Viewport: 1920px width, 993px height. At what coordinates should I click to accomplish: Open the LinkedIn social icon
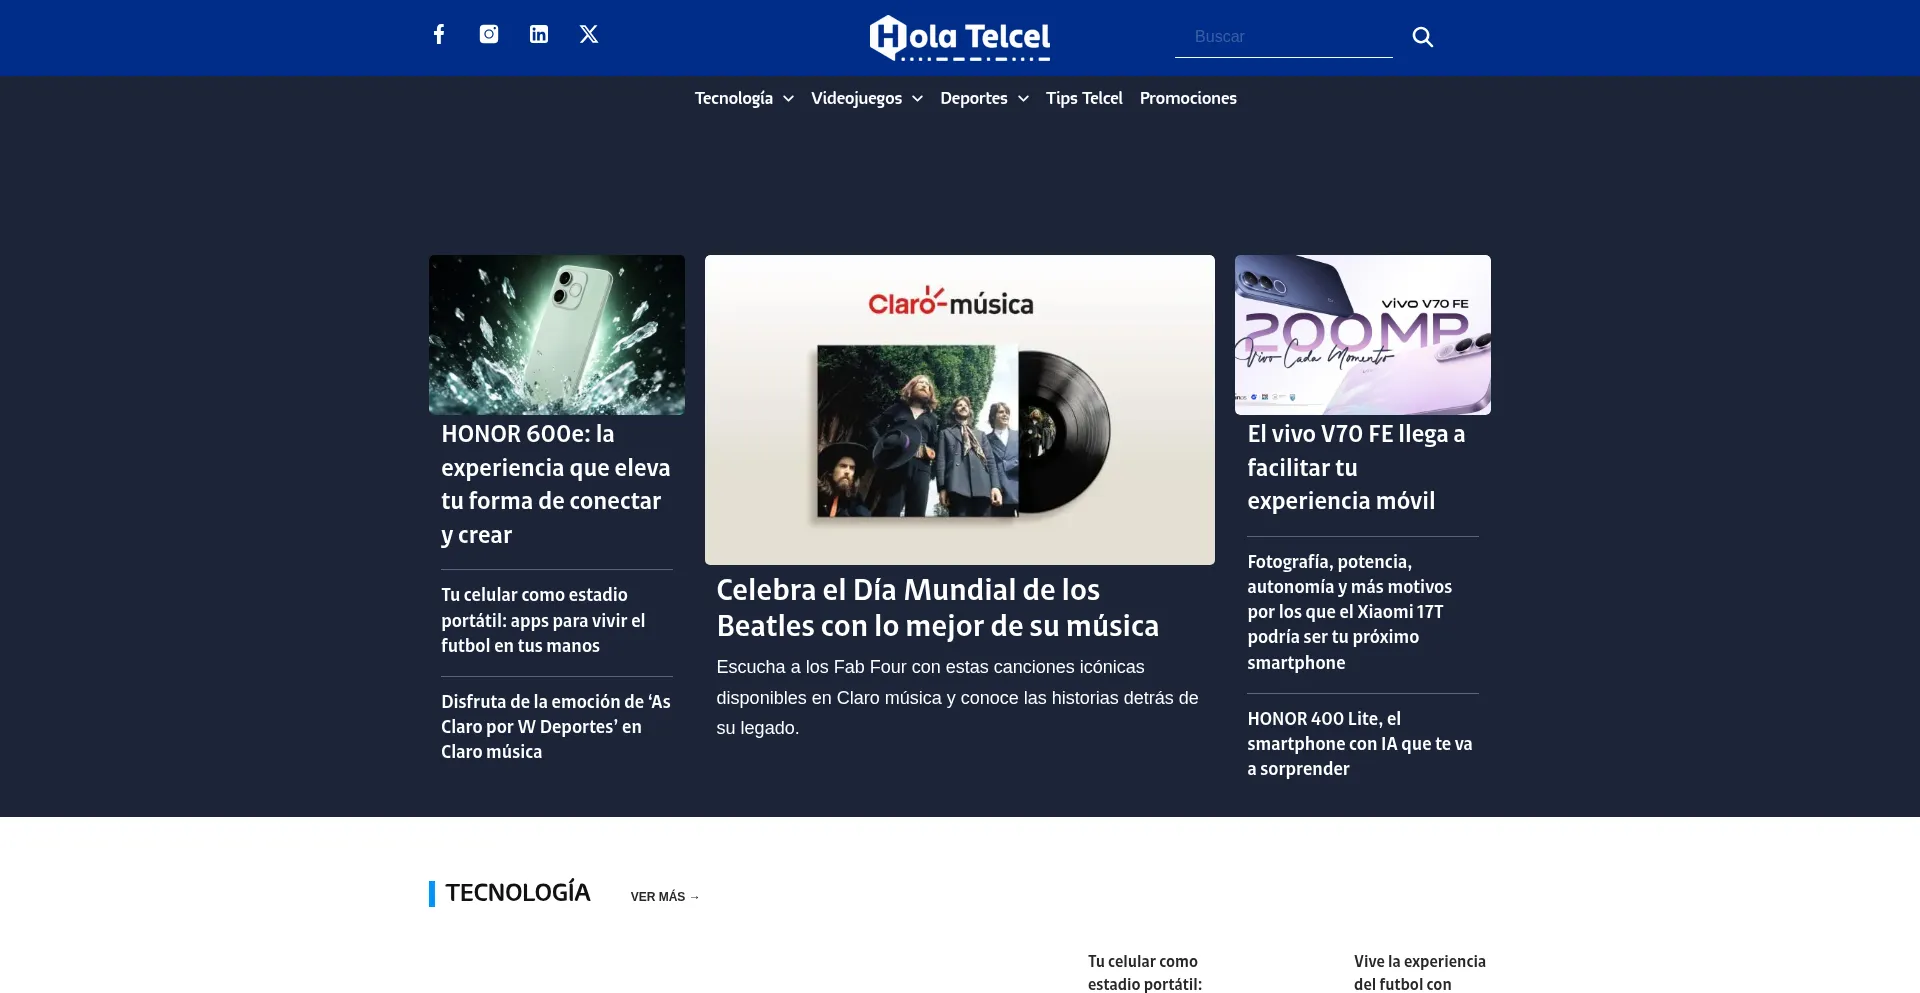539,34
